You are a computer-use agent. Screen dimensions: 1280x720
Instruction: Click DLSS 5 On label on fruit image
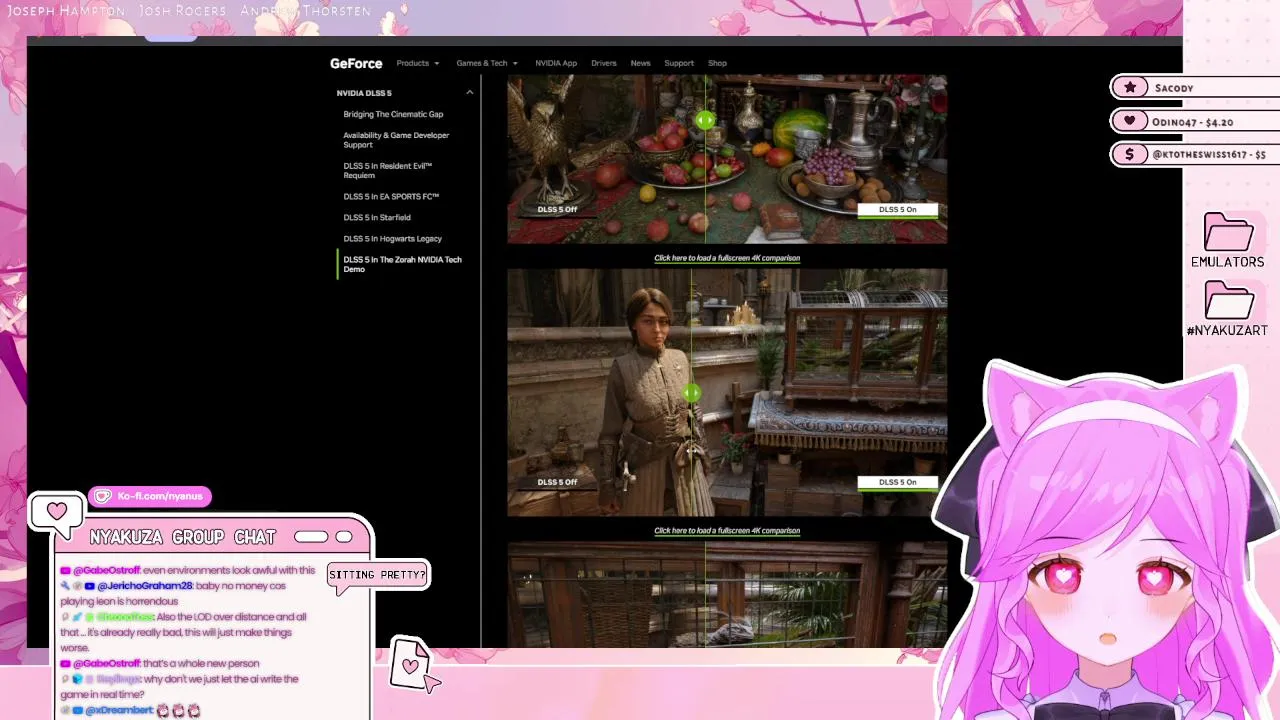[897, 210]
